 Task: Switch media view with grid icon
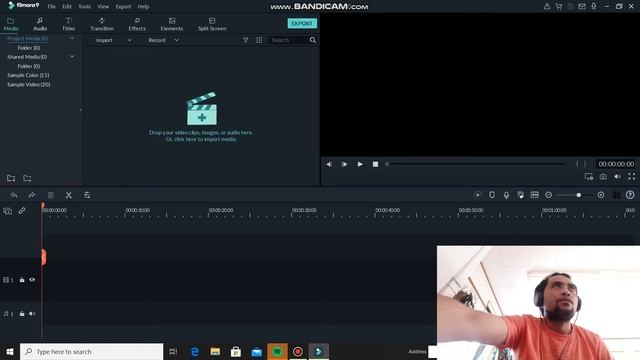point(259,40)
